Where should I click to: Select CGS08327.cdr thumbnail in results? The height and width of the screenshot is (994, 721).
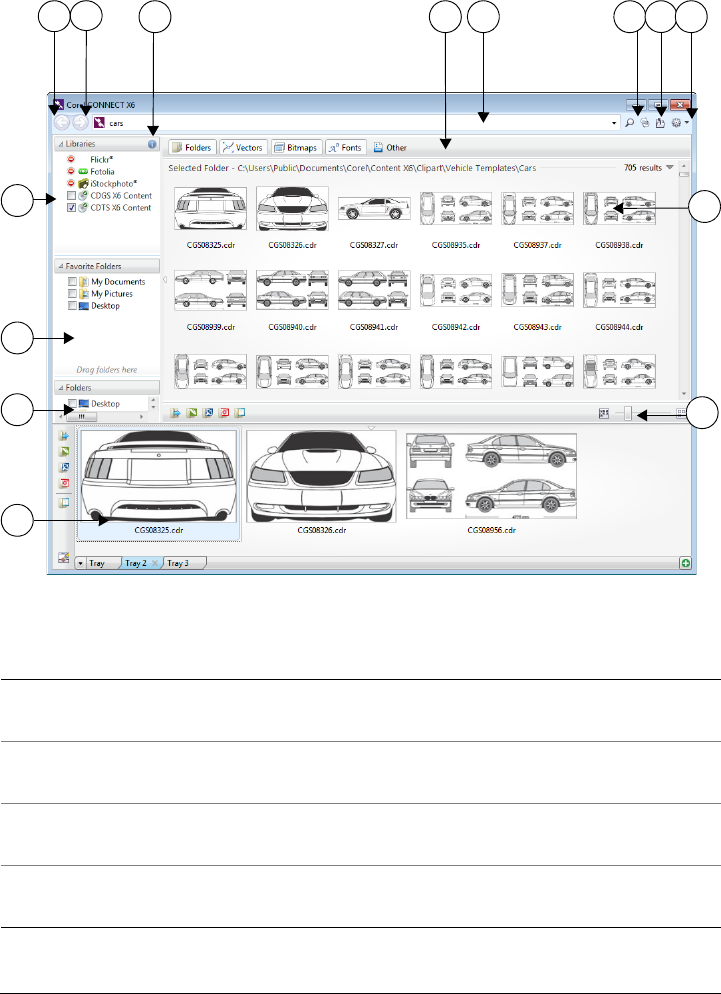coord(374,209)
